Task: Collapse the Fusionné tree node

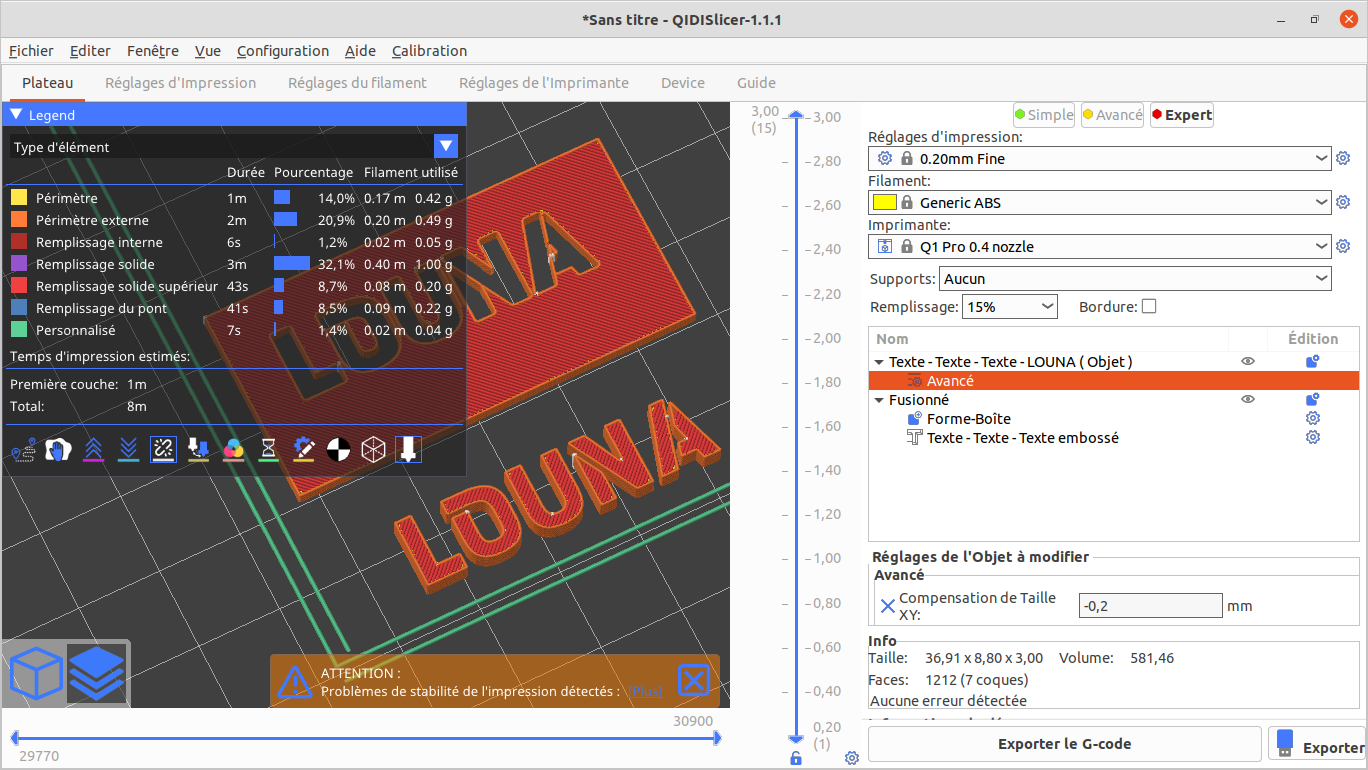Action: [879, 400]
